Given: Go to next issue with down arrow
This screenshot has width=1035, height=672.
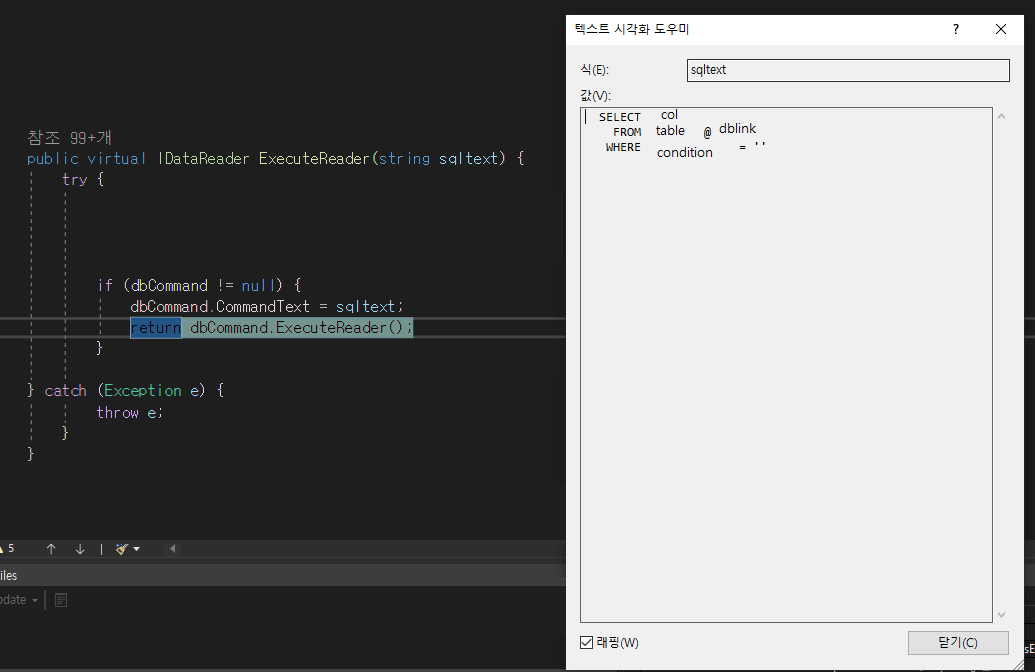Looking at the screenshot, I should (80, 549).
